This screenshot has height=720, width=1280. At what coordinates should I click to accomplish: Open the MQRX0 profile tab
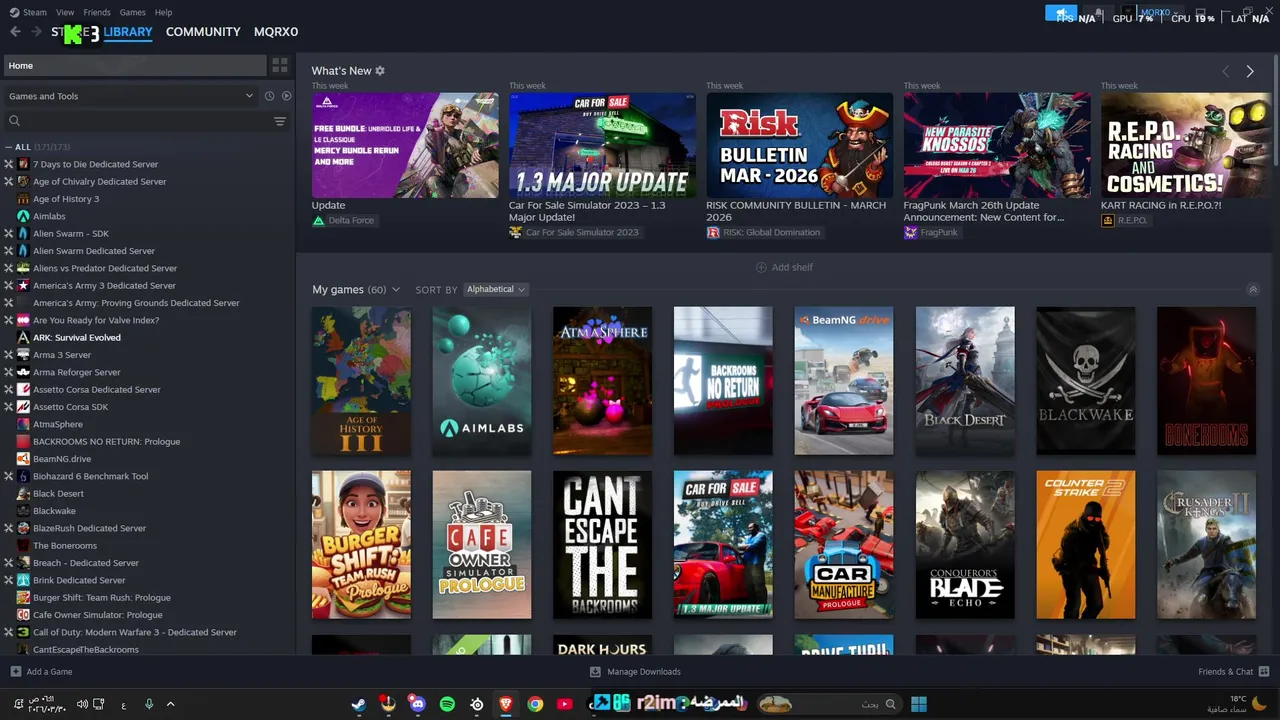coord(276,32)
